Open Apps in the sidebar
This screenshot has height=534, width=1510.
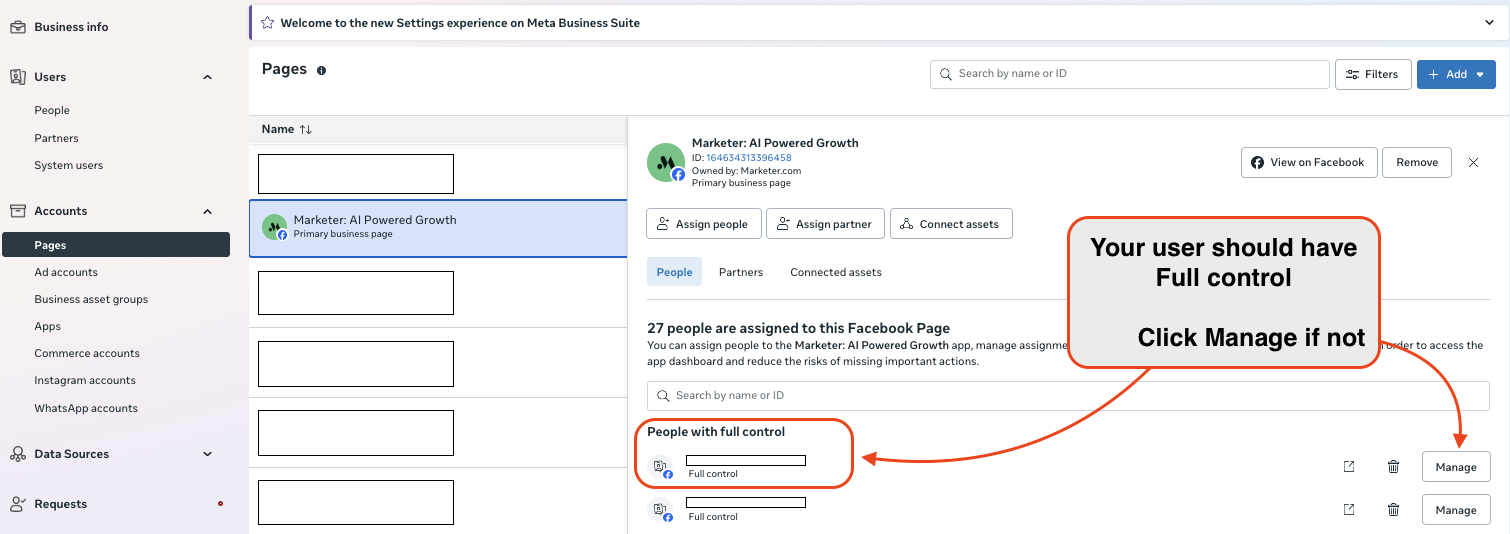[47, 326]
